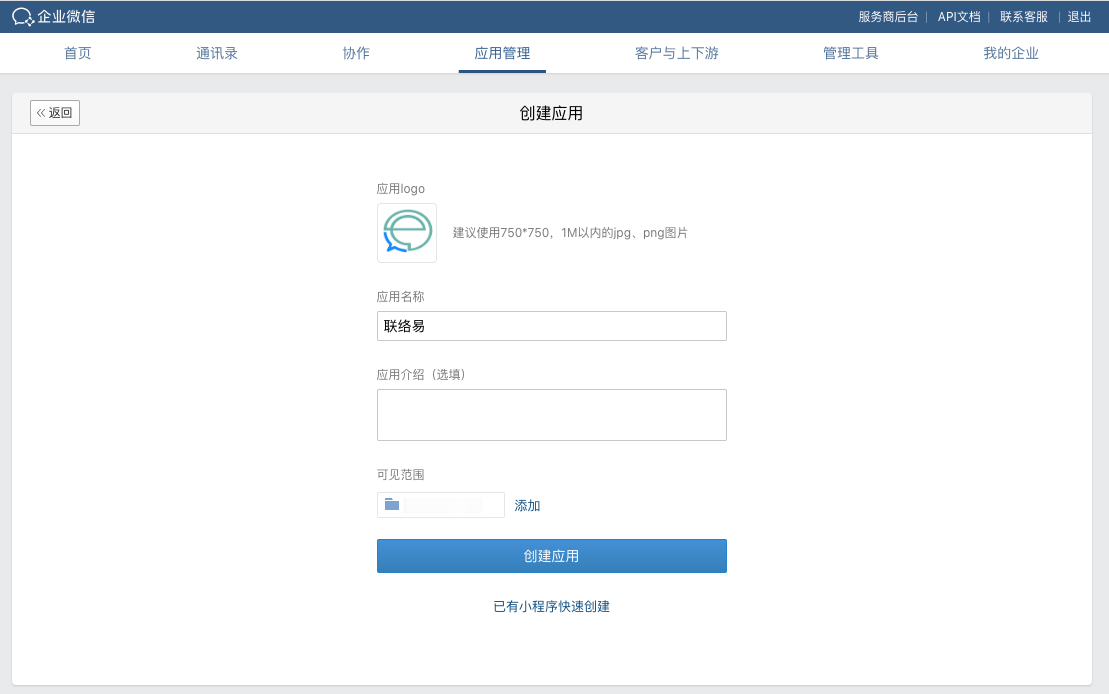Go to the 我的企业 tab
This screenshot has height=694, width=1109.
click(x=1011, y=53)
